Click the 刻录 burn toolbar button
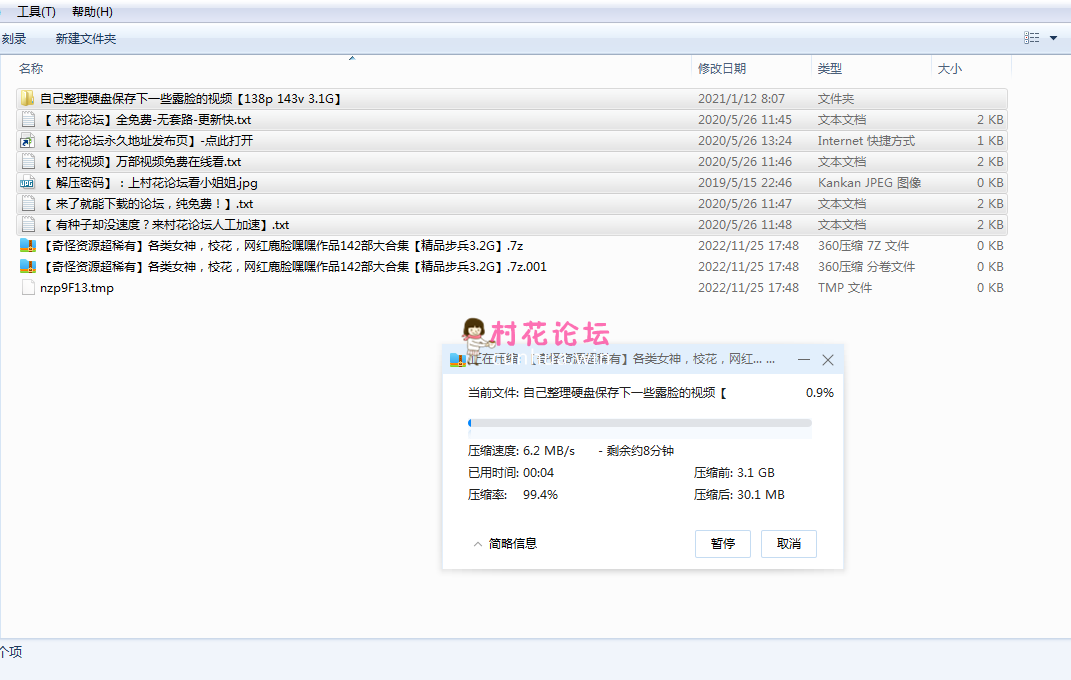 pos(13,39)
